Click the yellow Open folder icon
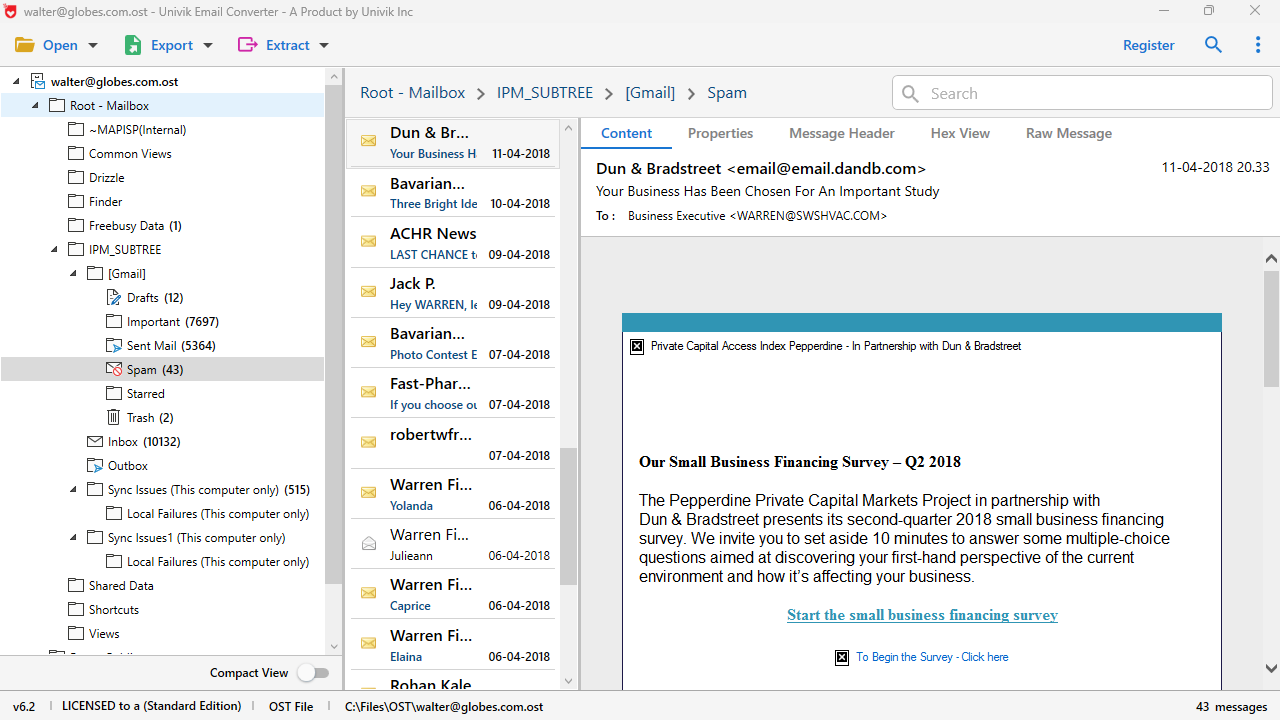This screenshot has height=720, width=1280. [24, 45]
